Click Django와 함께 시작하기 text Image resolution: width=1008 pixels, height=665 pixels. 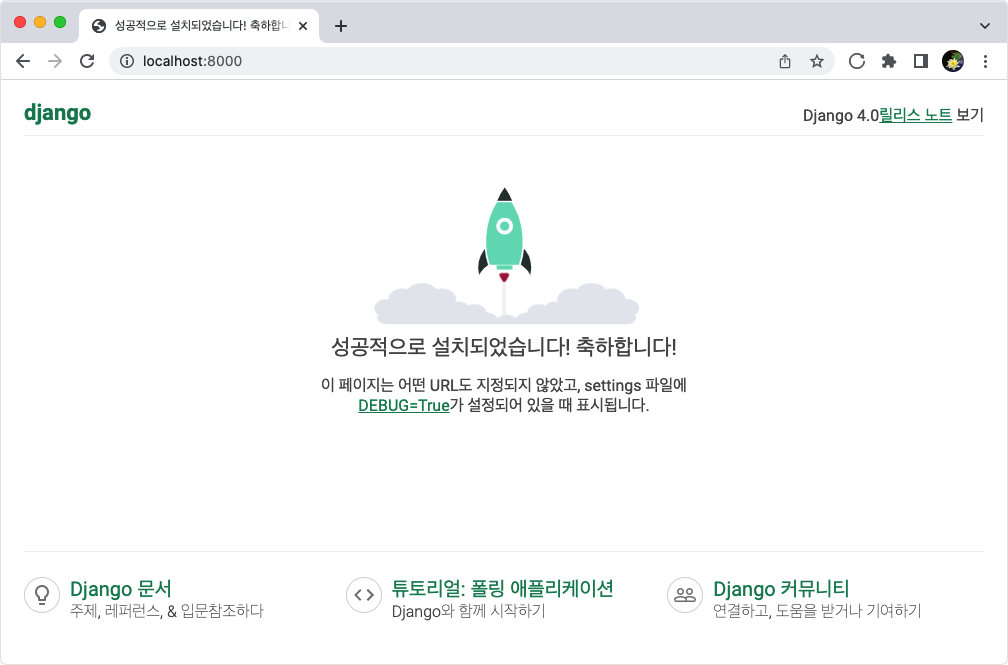click(469, 611)
